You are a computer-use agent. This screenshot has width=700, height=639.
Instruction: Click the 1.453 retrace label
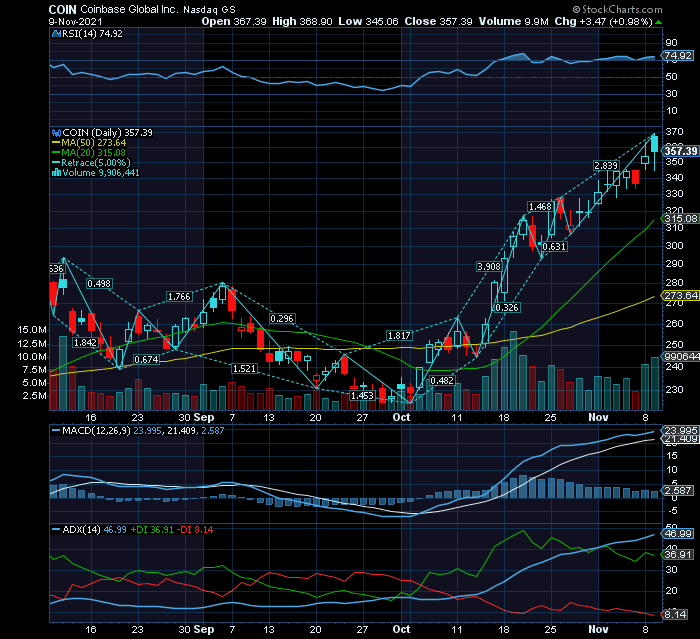tap(362, 396)
